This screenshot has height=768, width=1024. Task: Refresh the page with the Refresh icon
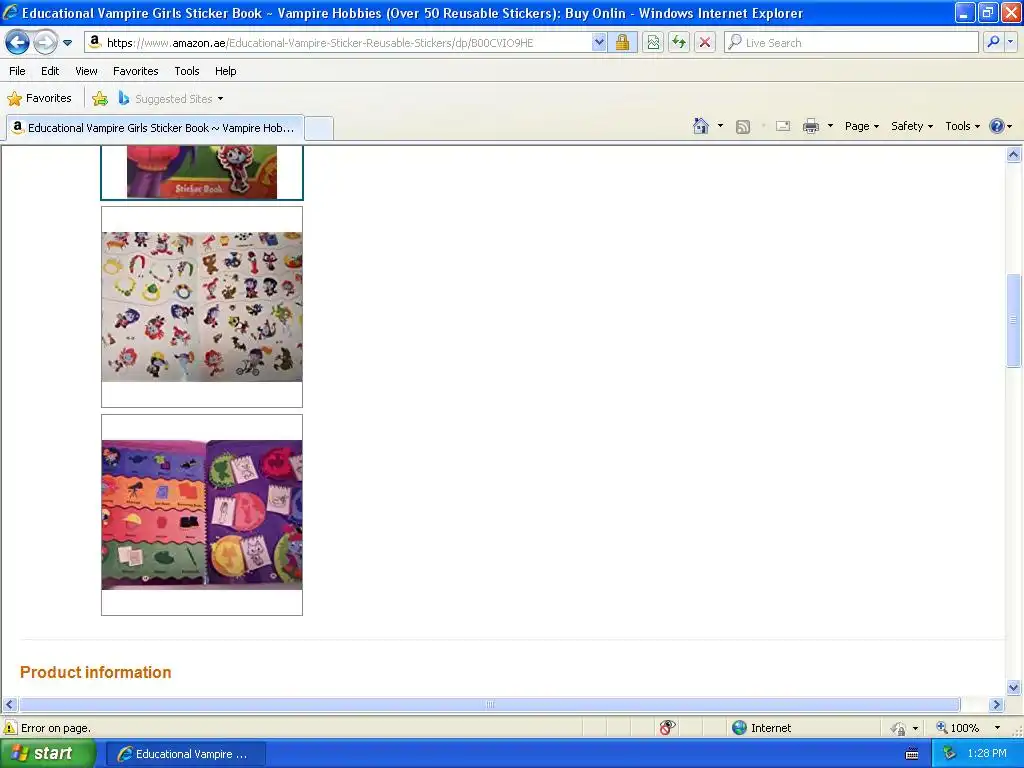point(679,43)
